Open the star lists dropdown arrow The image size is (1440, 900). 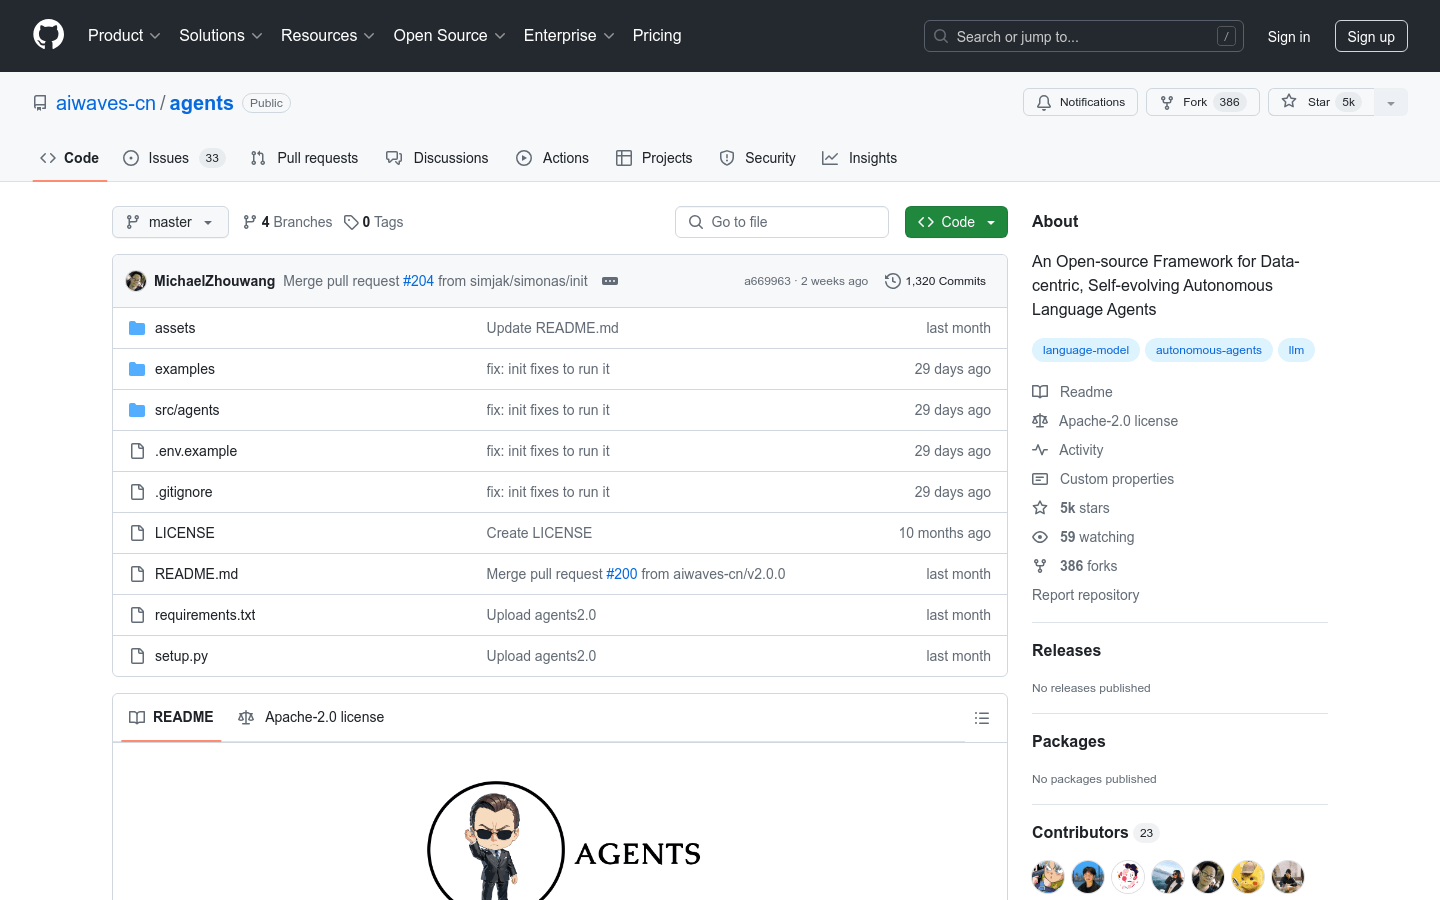point(1391,102)
